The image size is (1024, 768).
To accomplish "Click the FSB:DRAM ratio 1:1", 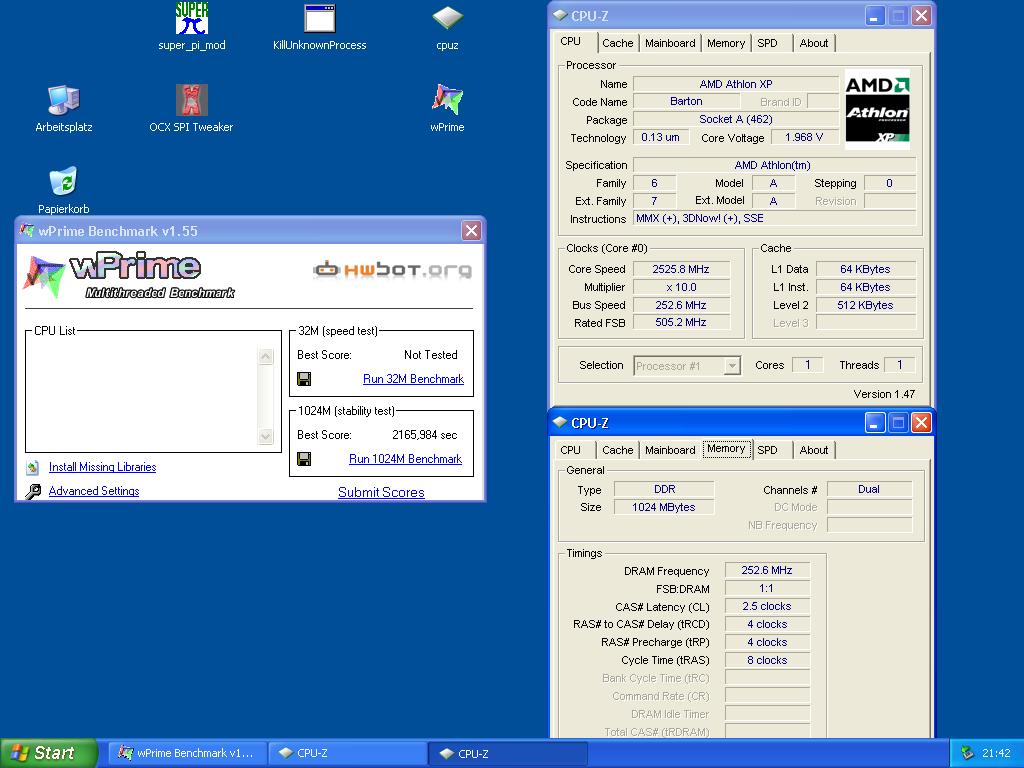I will click(x=767, y=588).
